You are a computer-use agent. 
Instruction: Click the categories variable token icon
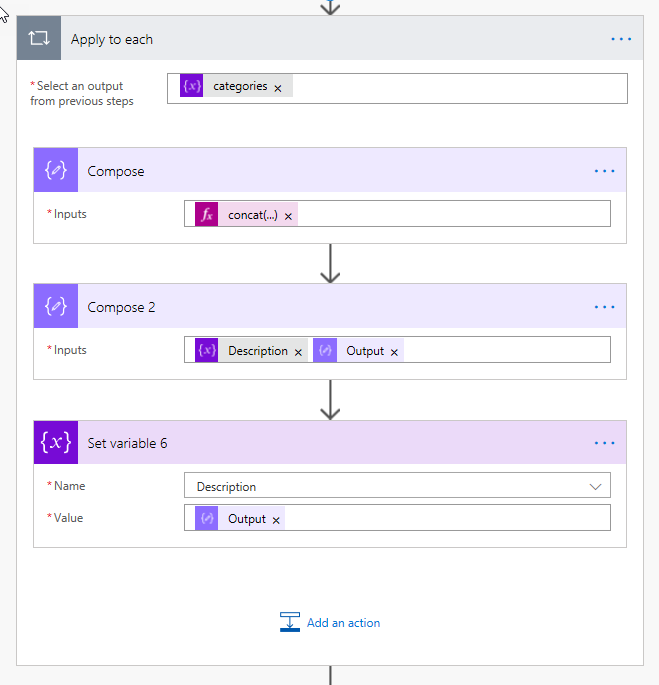pos(192,87)
